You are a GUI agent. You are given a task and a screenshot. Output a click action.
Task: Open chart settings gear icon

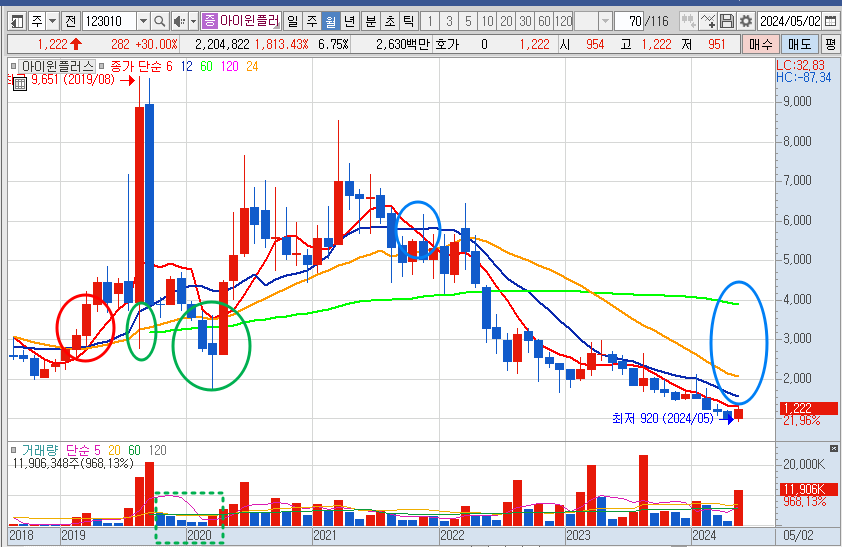click(746, 21)
